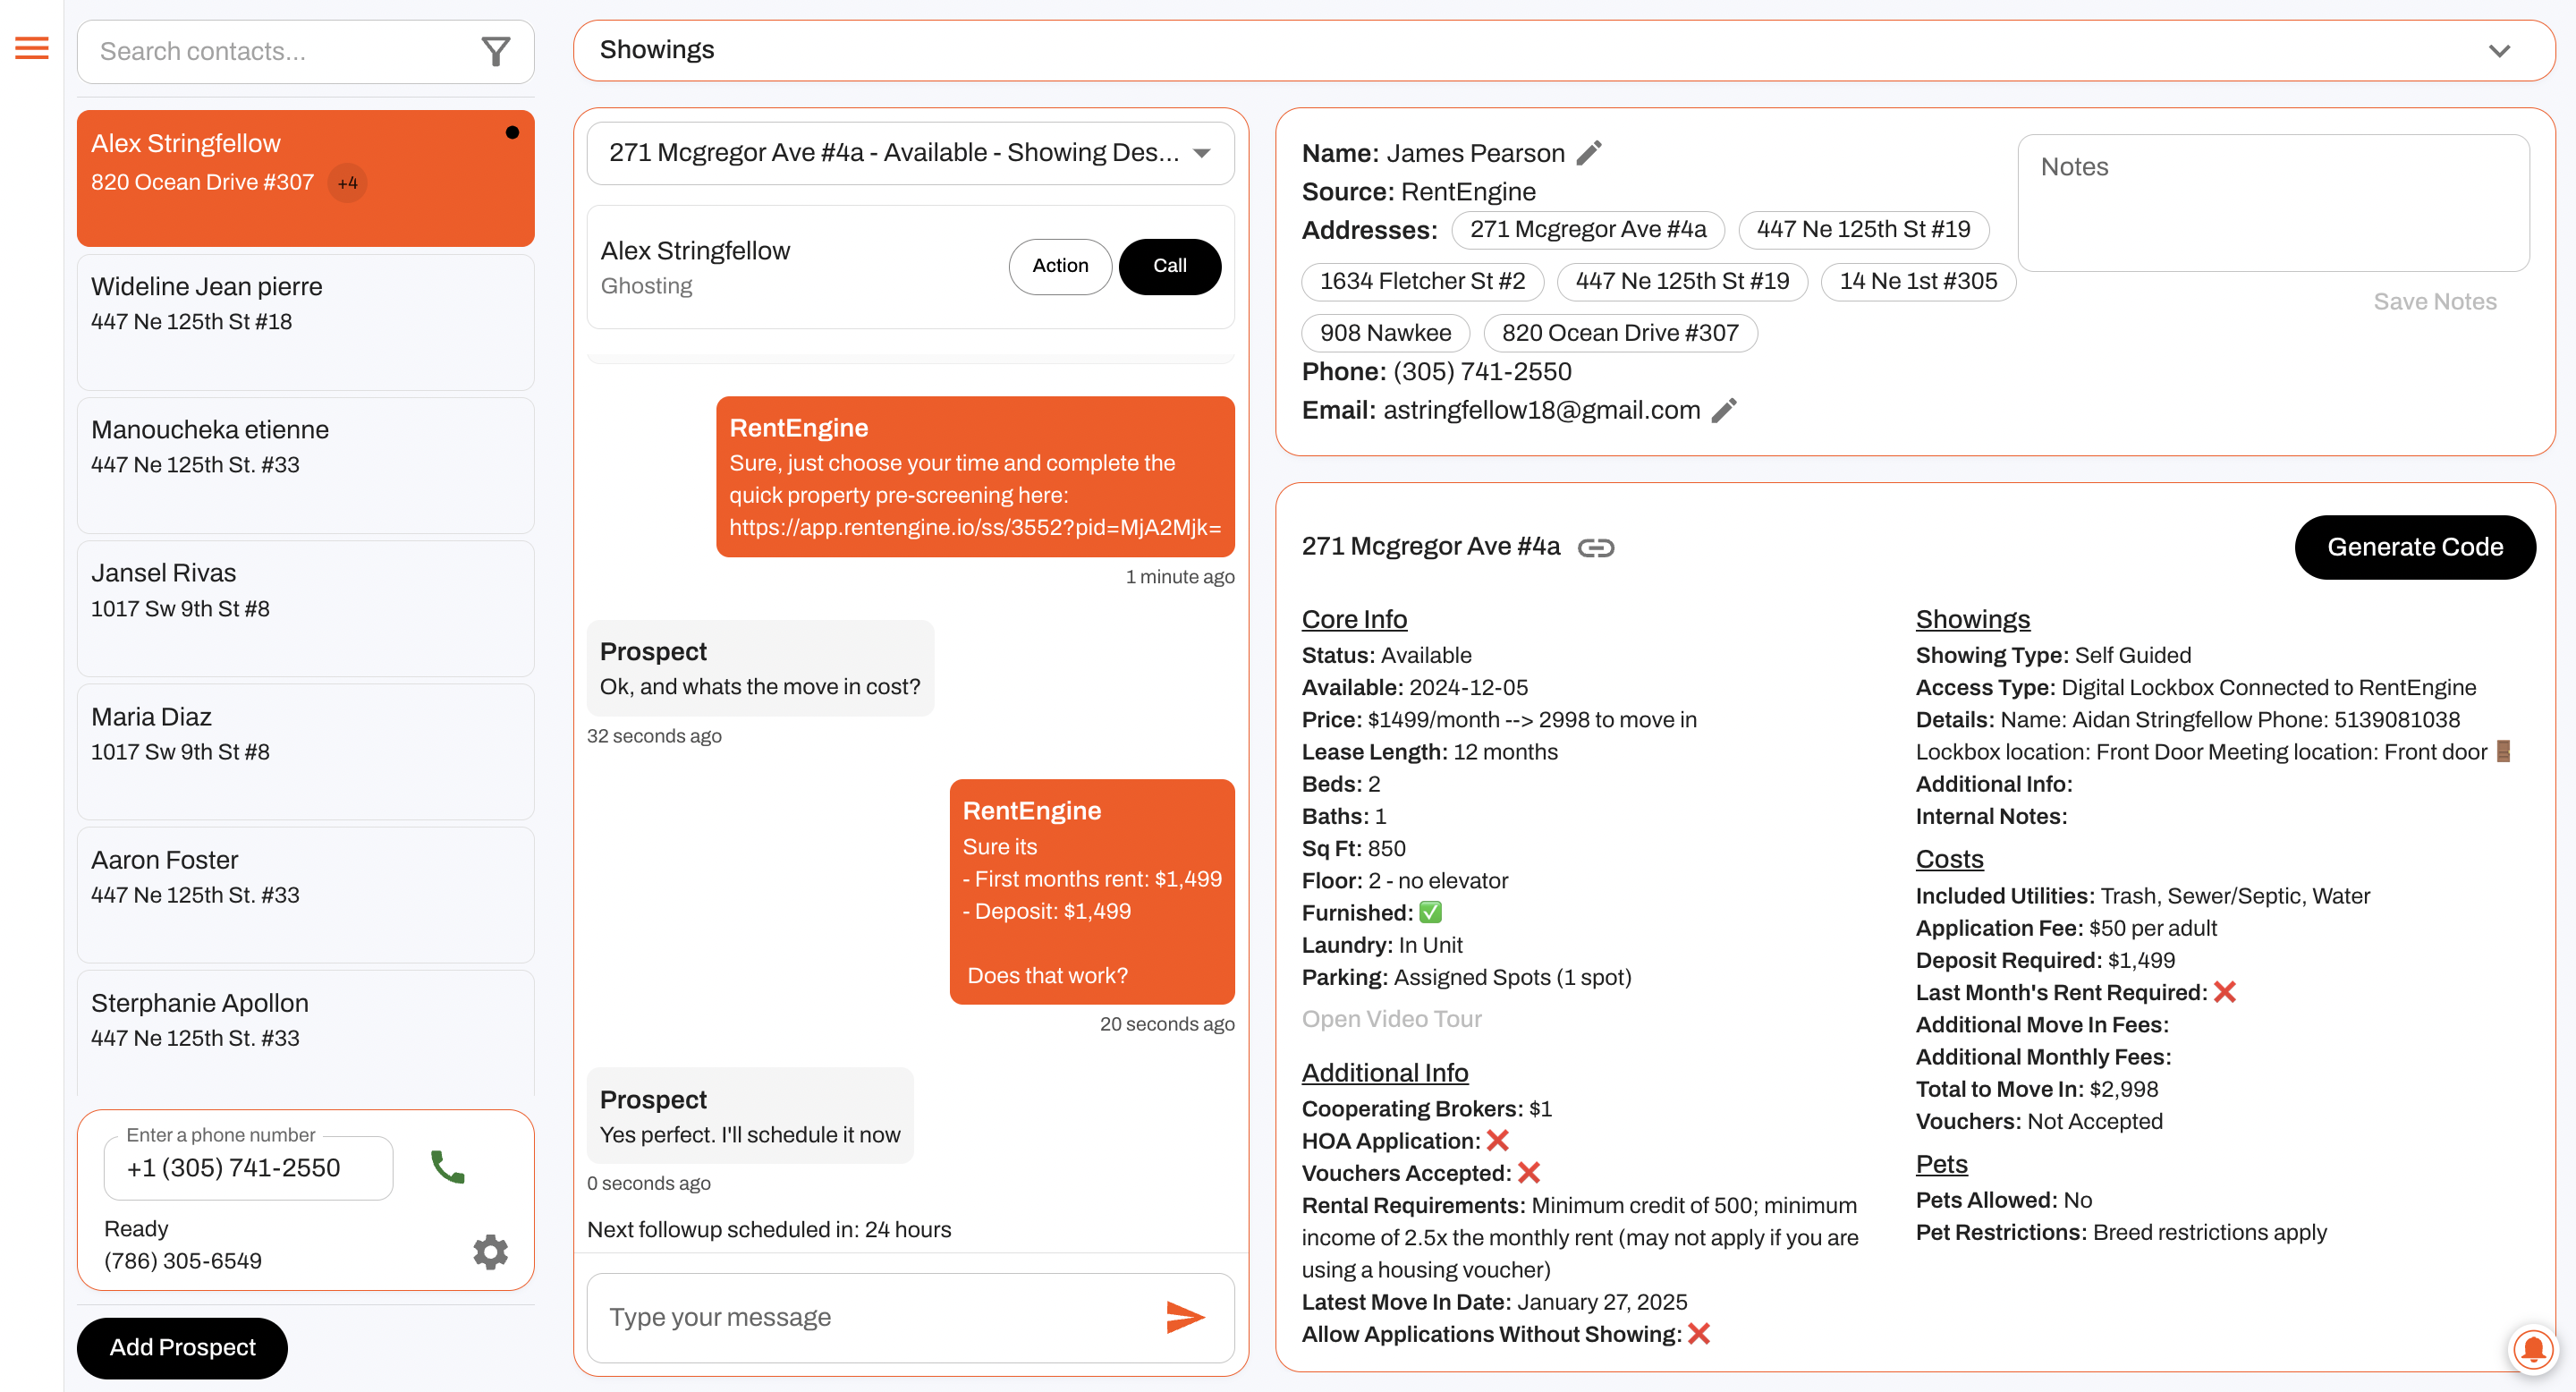Open the contact filter options

click(497, 51)
